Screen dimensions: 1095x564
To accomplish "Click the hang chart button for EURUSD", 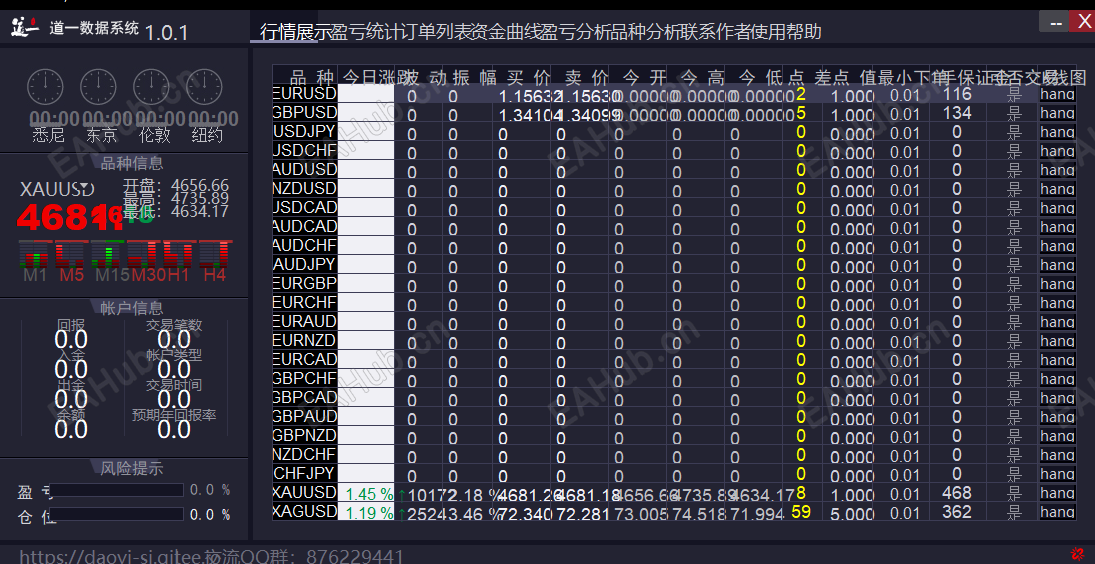I will coord(1057,94).
